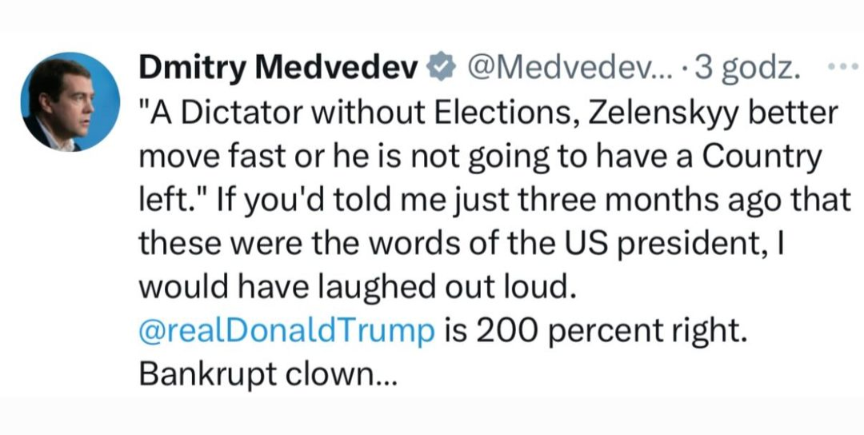Click the word "better" in the first line
Viewport: 864px width, 435px height.
pyautogui.click(x=775, y=112)
